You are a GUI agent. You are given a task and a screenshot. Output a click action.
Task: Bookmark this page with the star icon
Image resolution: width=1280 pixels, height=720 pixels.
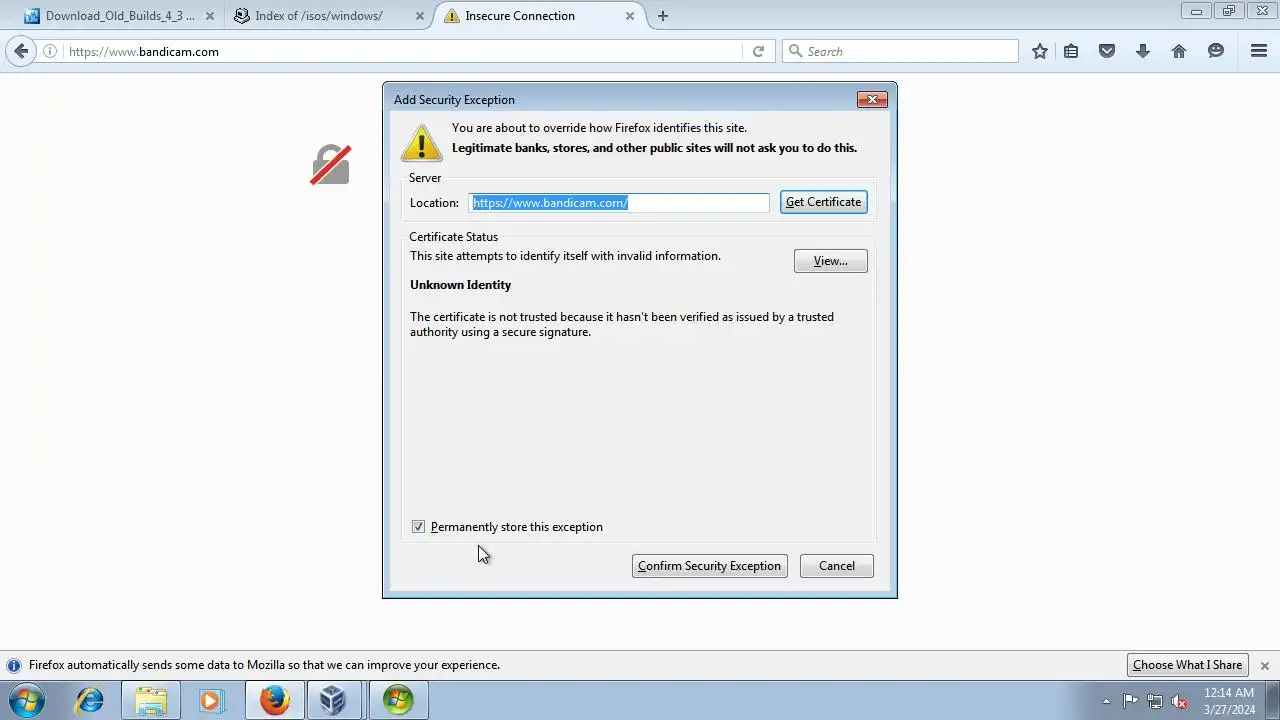click(1040, 51)
